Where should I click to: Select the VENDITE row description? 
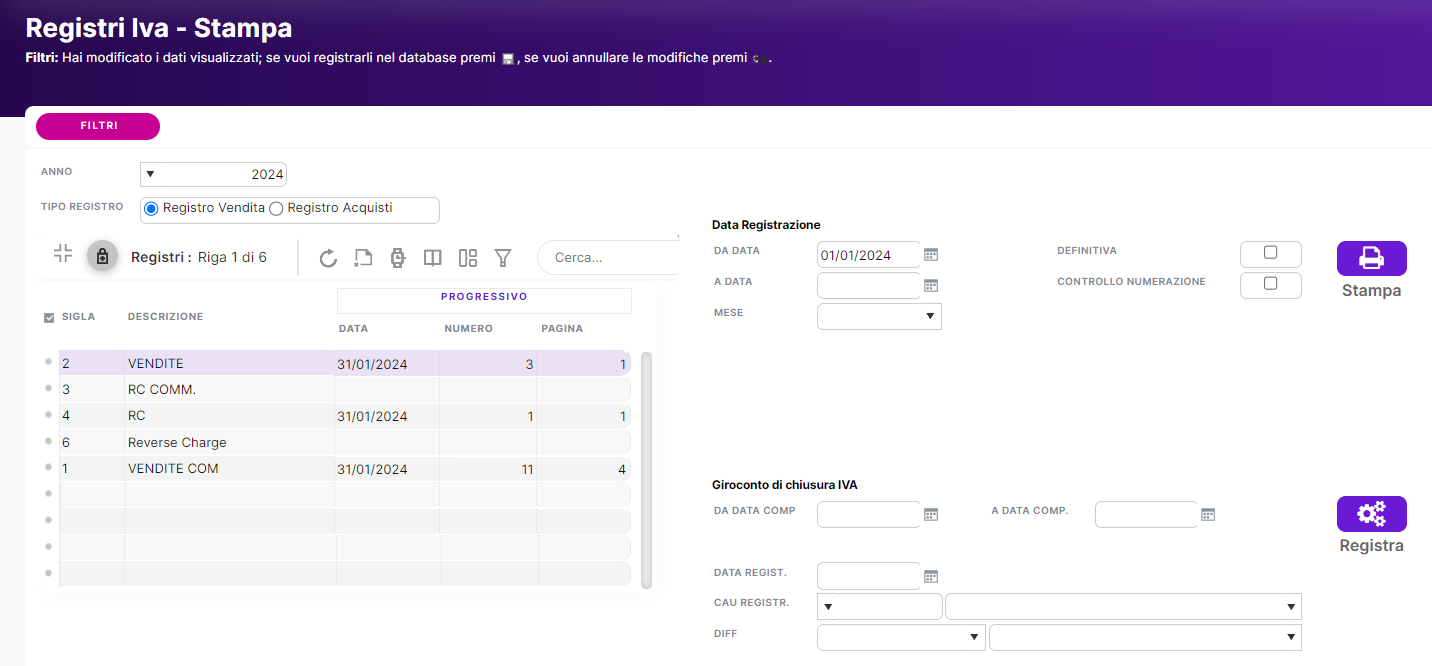pos(156,364)
